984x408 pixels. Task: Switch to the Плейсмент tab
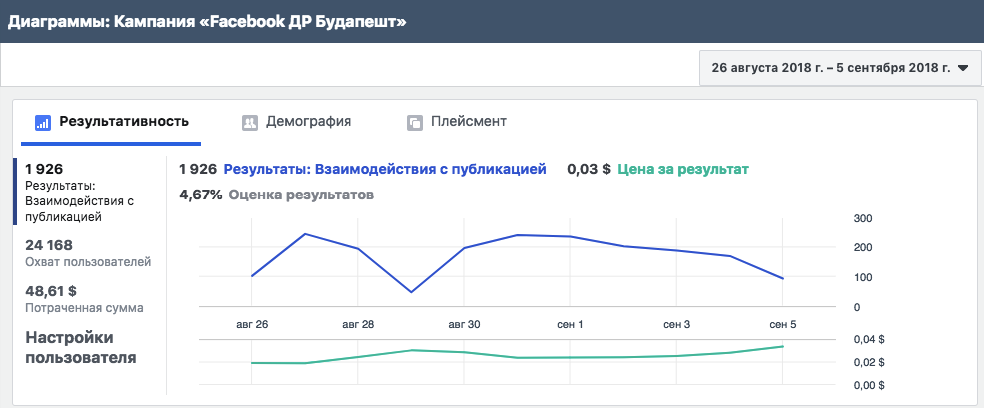pos(457,122)
